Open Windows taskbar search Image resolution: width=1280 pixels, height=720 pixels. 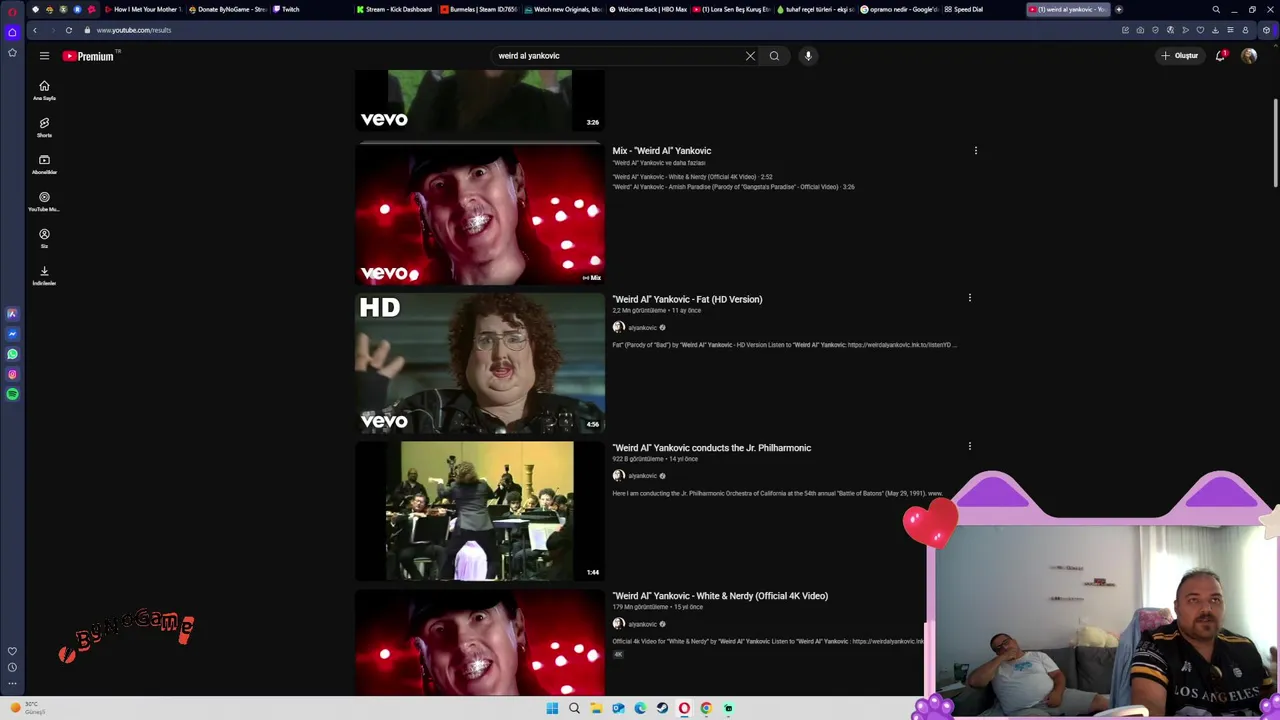574,708
